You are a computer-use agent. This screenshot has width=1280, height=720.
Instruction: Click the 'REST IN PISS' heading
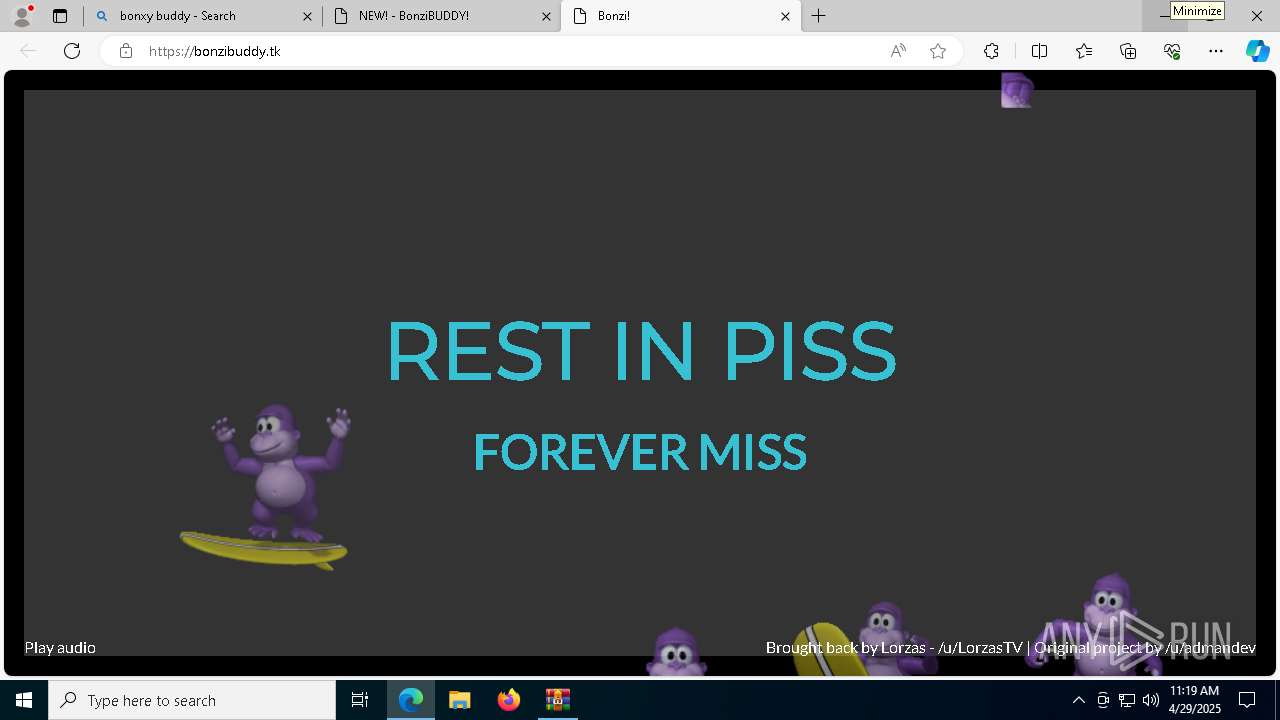pos(641,352)
